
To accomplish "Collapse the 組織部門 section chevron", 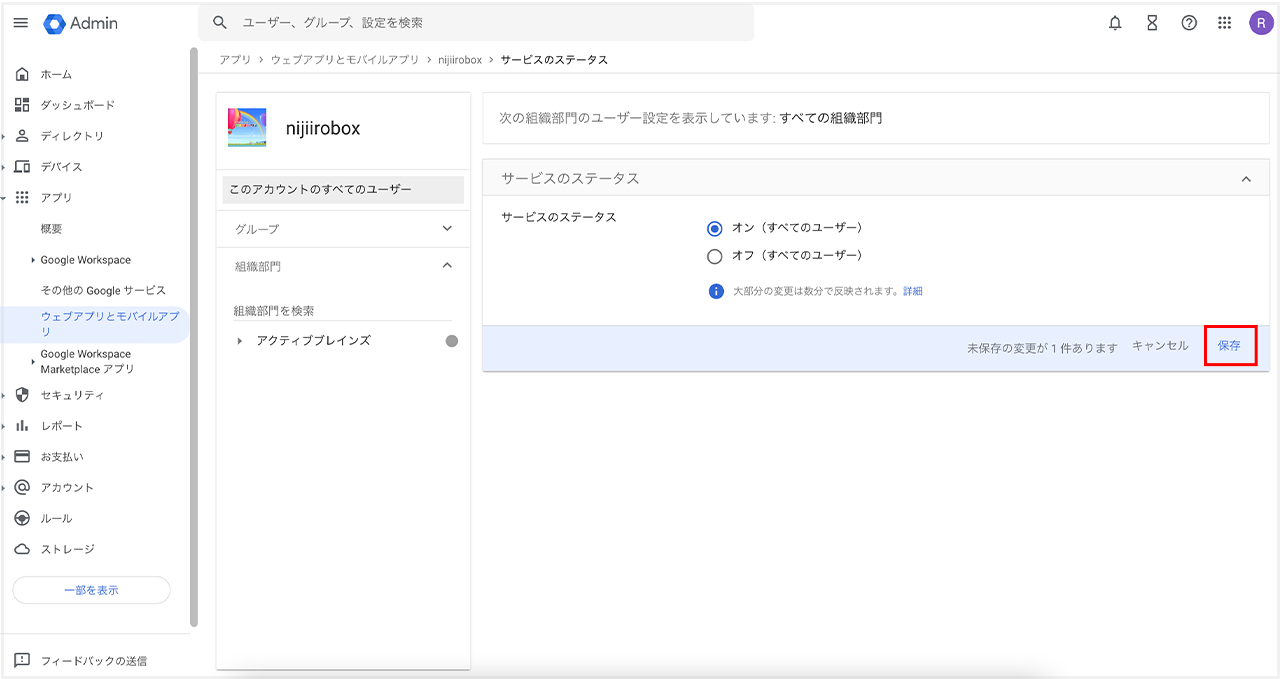I will click(x=447, y=266).
